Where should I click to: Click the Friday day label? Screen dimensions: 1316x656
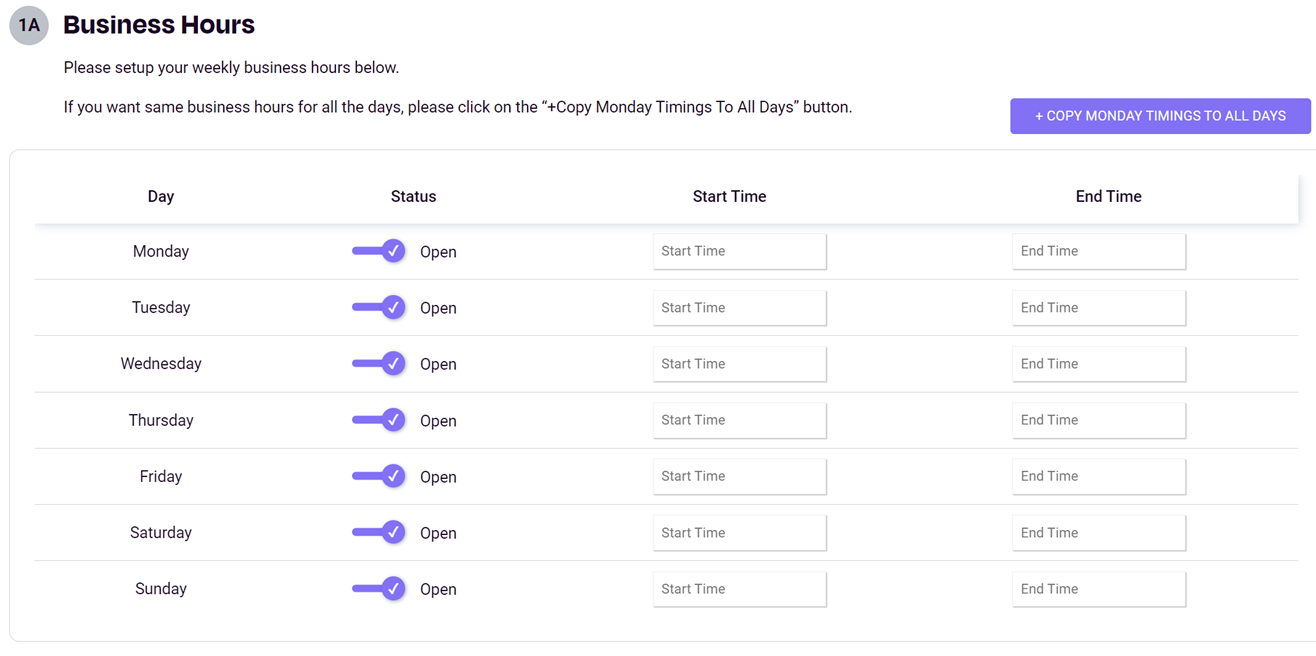[x=161, y=477]
